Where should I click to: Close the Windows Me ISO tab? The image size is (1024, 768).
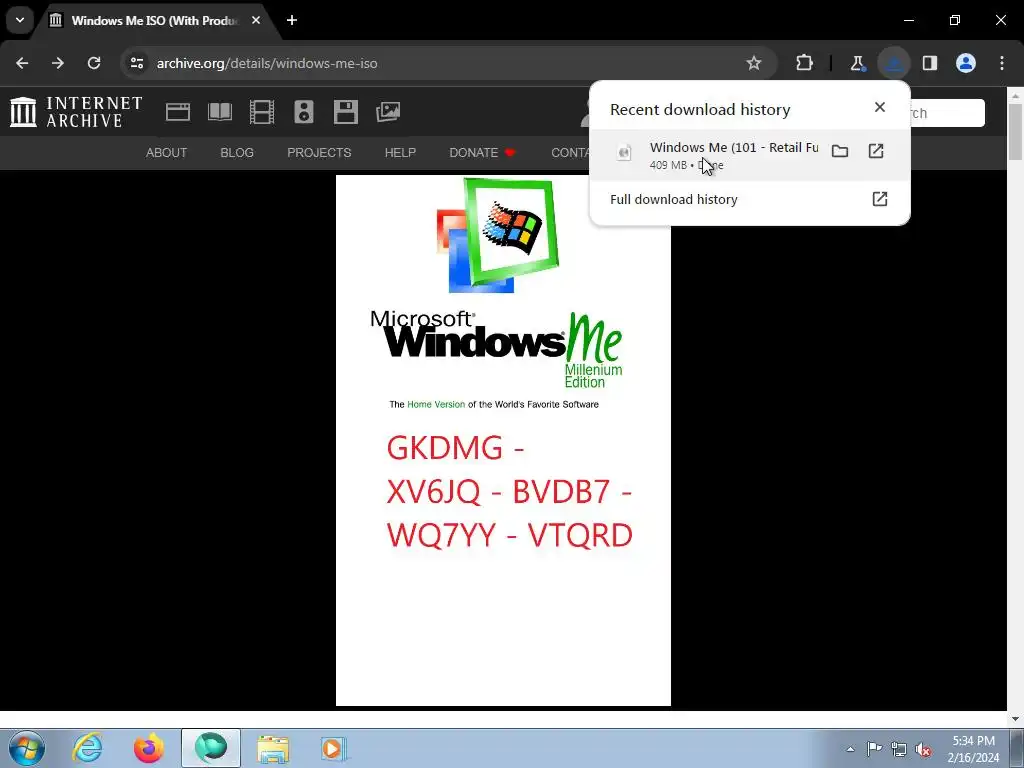coord(256,20)
